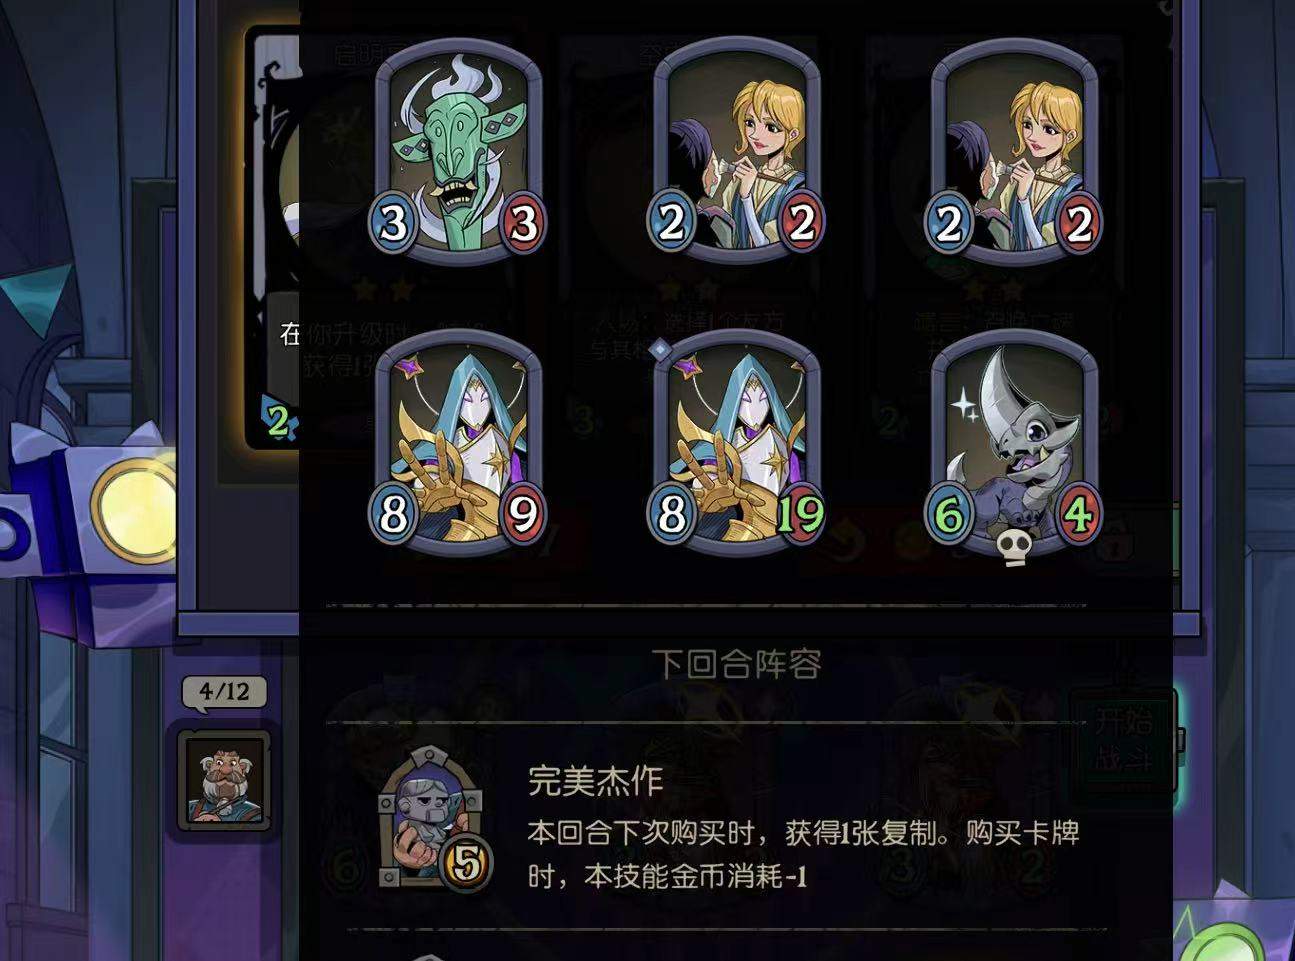Click the 开始战斗 start battle button
The height and width of the screenshot is (961, 1295).
click(1123, 740)
